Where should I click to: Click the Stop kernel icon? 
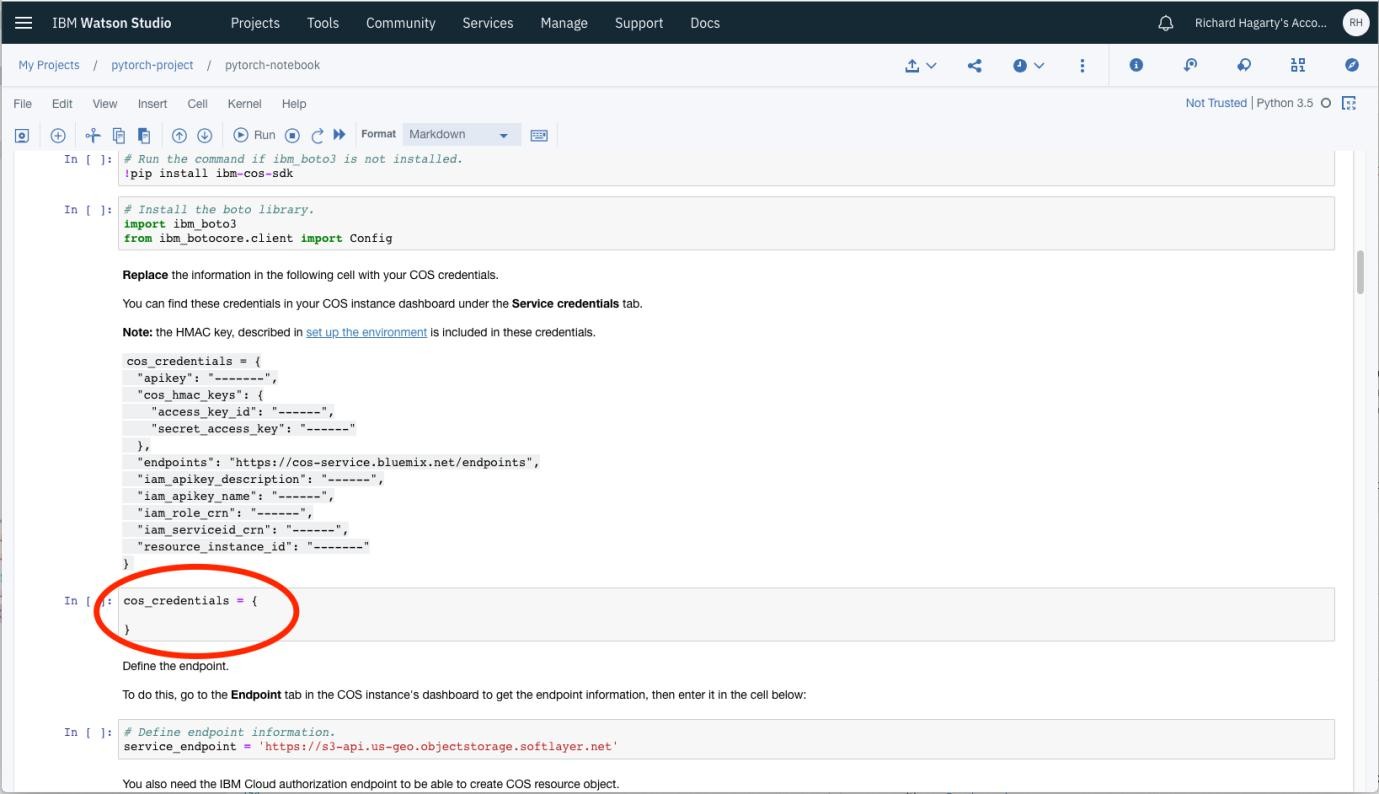[291, 134]
